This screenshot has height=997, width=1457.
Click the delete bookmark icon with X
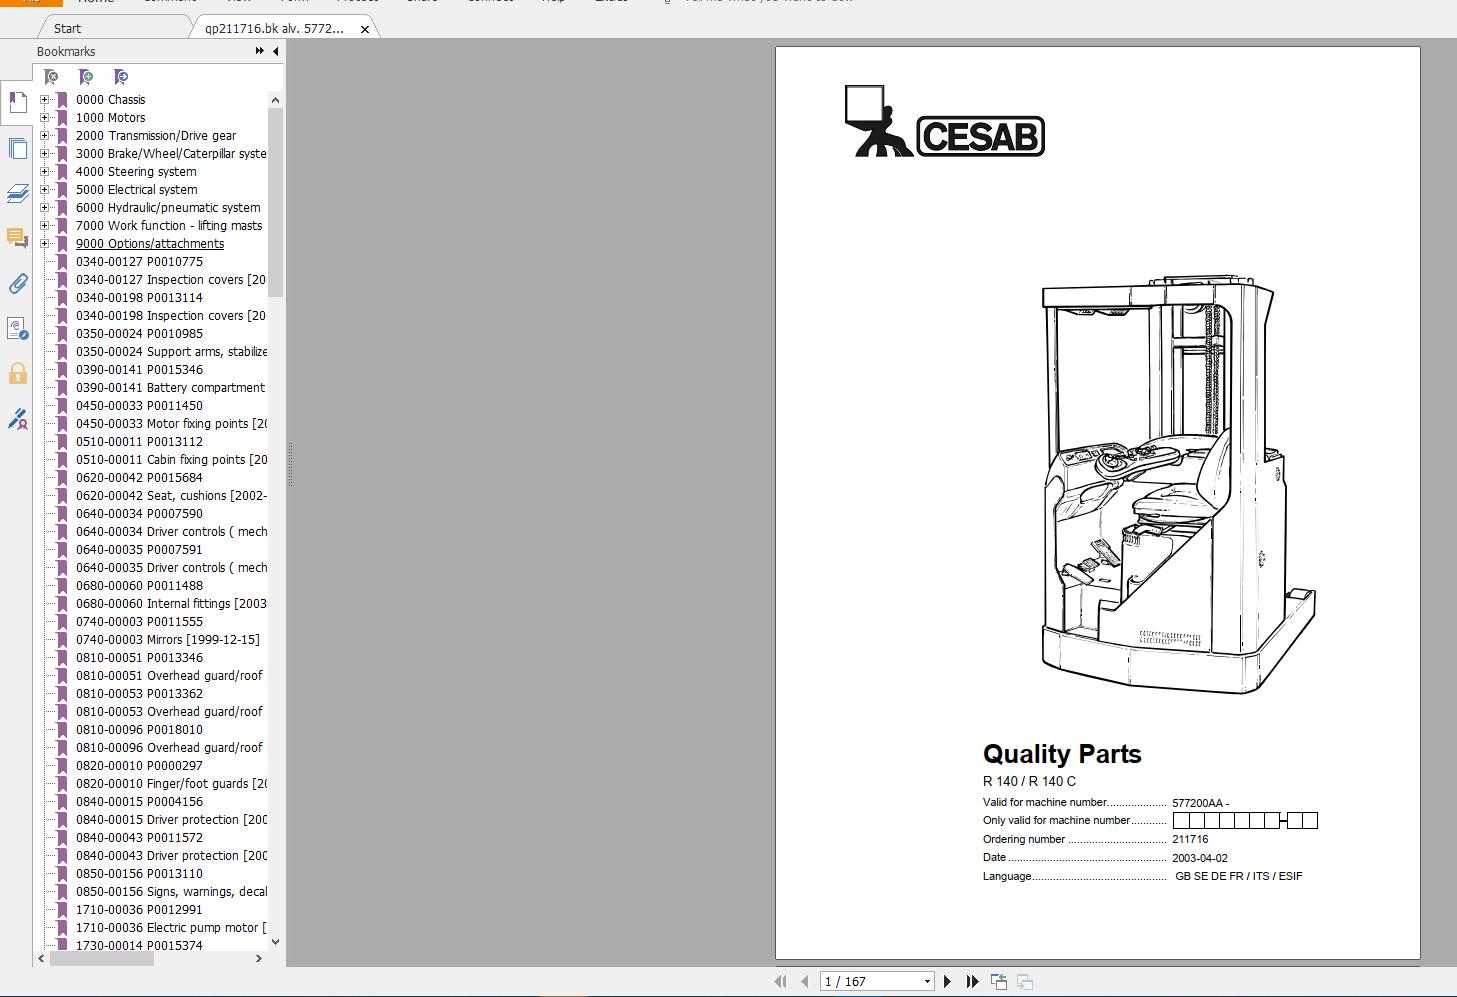(x=51, y=77)
